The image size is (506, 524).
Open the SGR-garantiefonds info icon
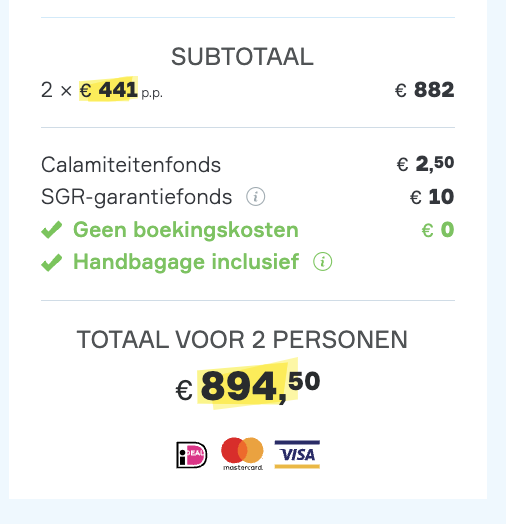click(256, 196)
